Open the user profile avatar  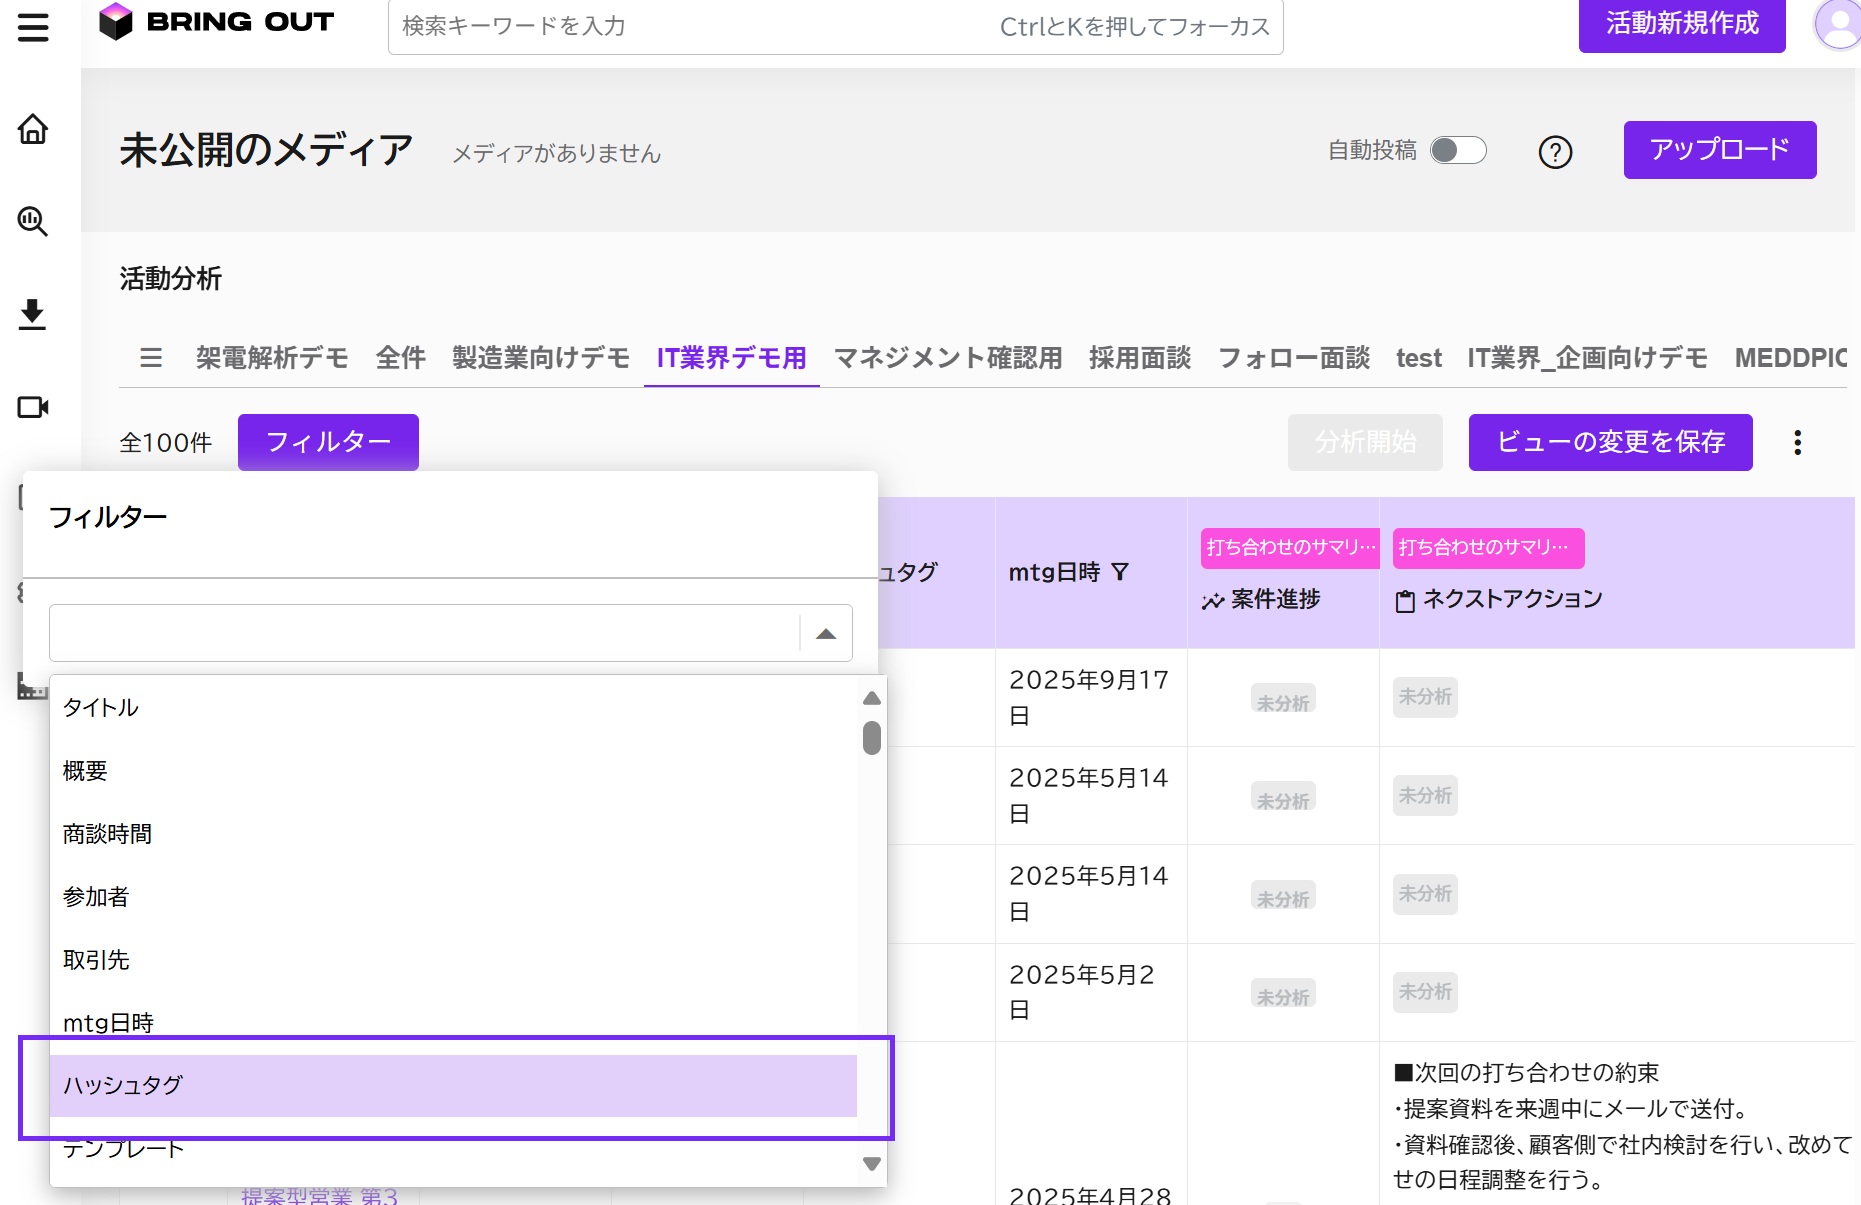click(1838, 25)
